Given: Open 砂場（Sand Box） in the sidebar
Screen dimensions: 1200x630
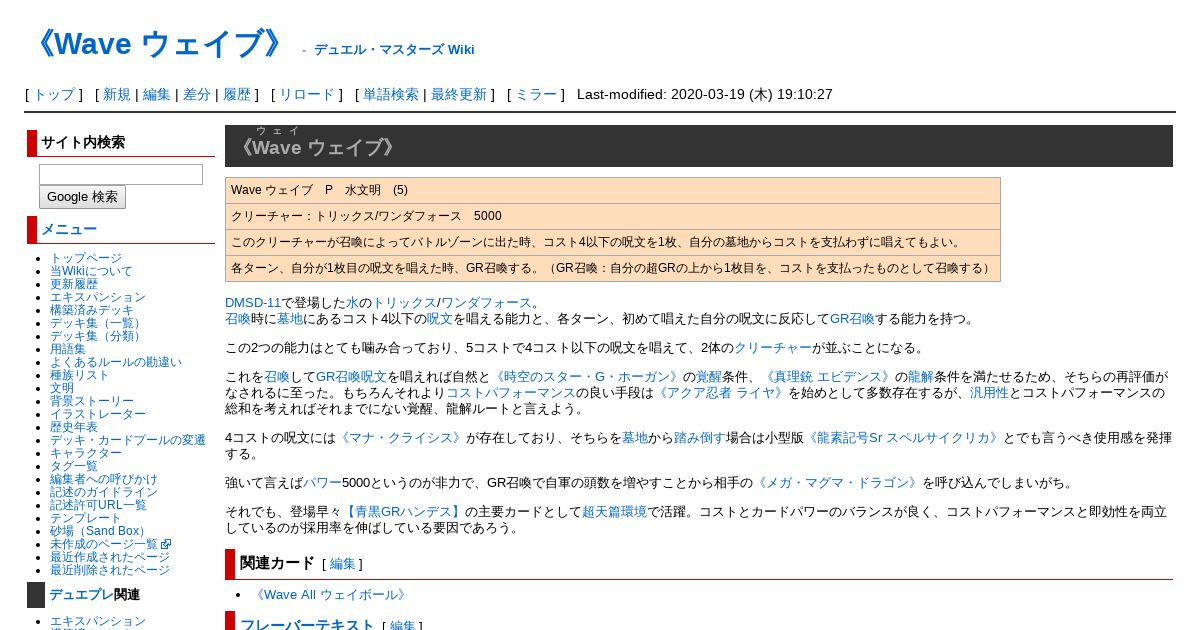Looking at the screenshot, I should coord(101,531).
